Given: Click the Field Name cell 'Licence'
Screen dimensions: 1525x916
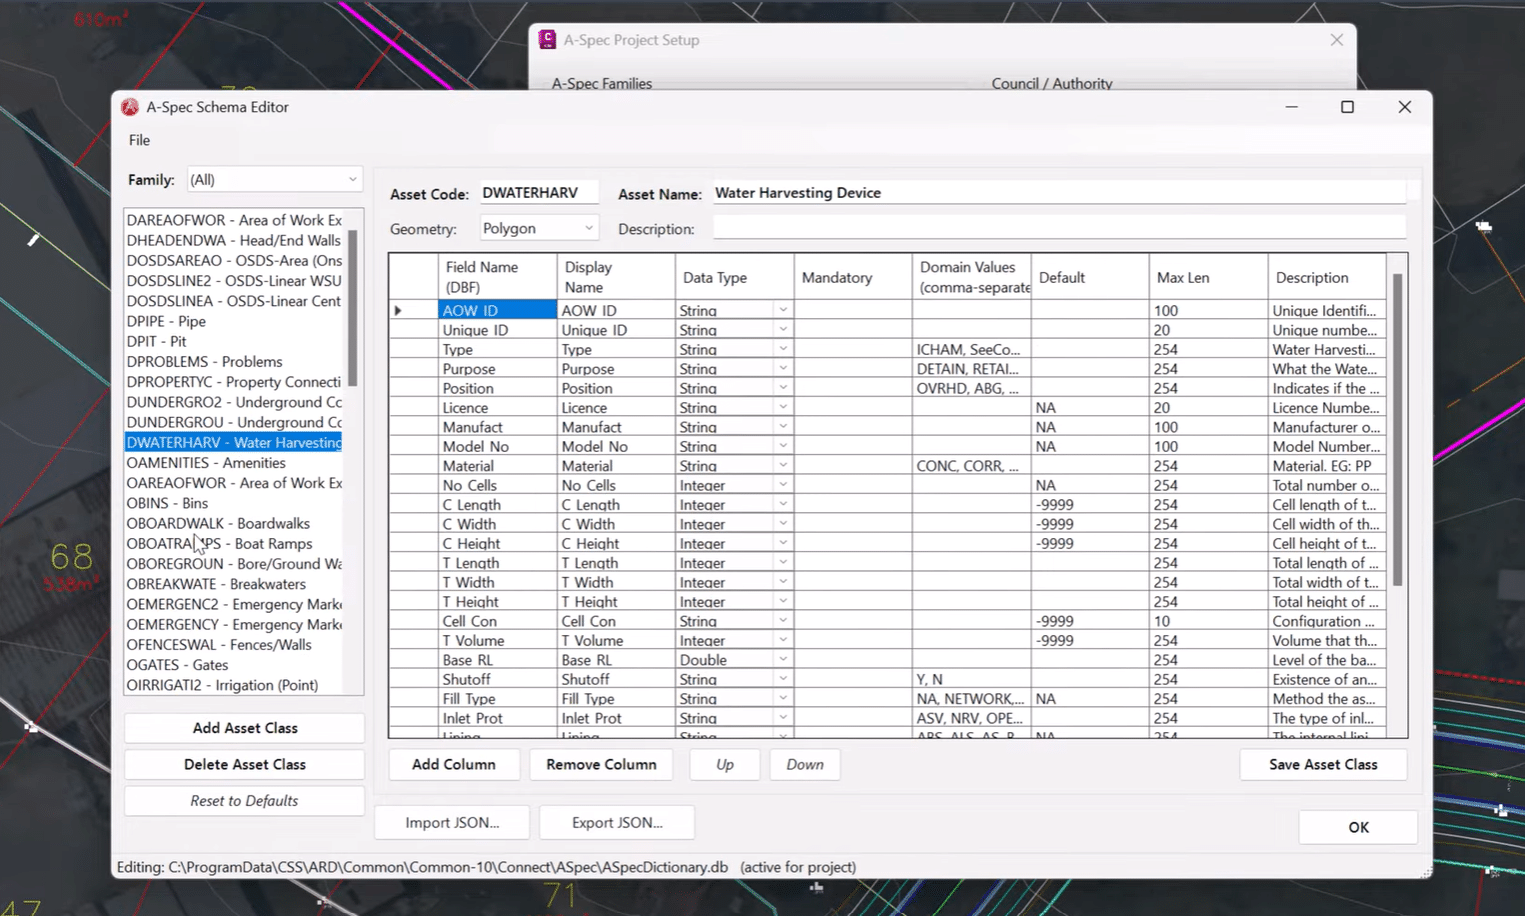Looking at the screenshot, I should click(497, 408).
